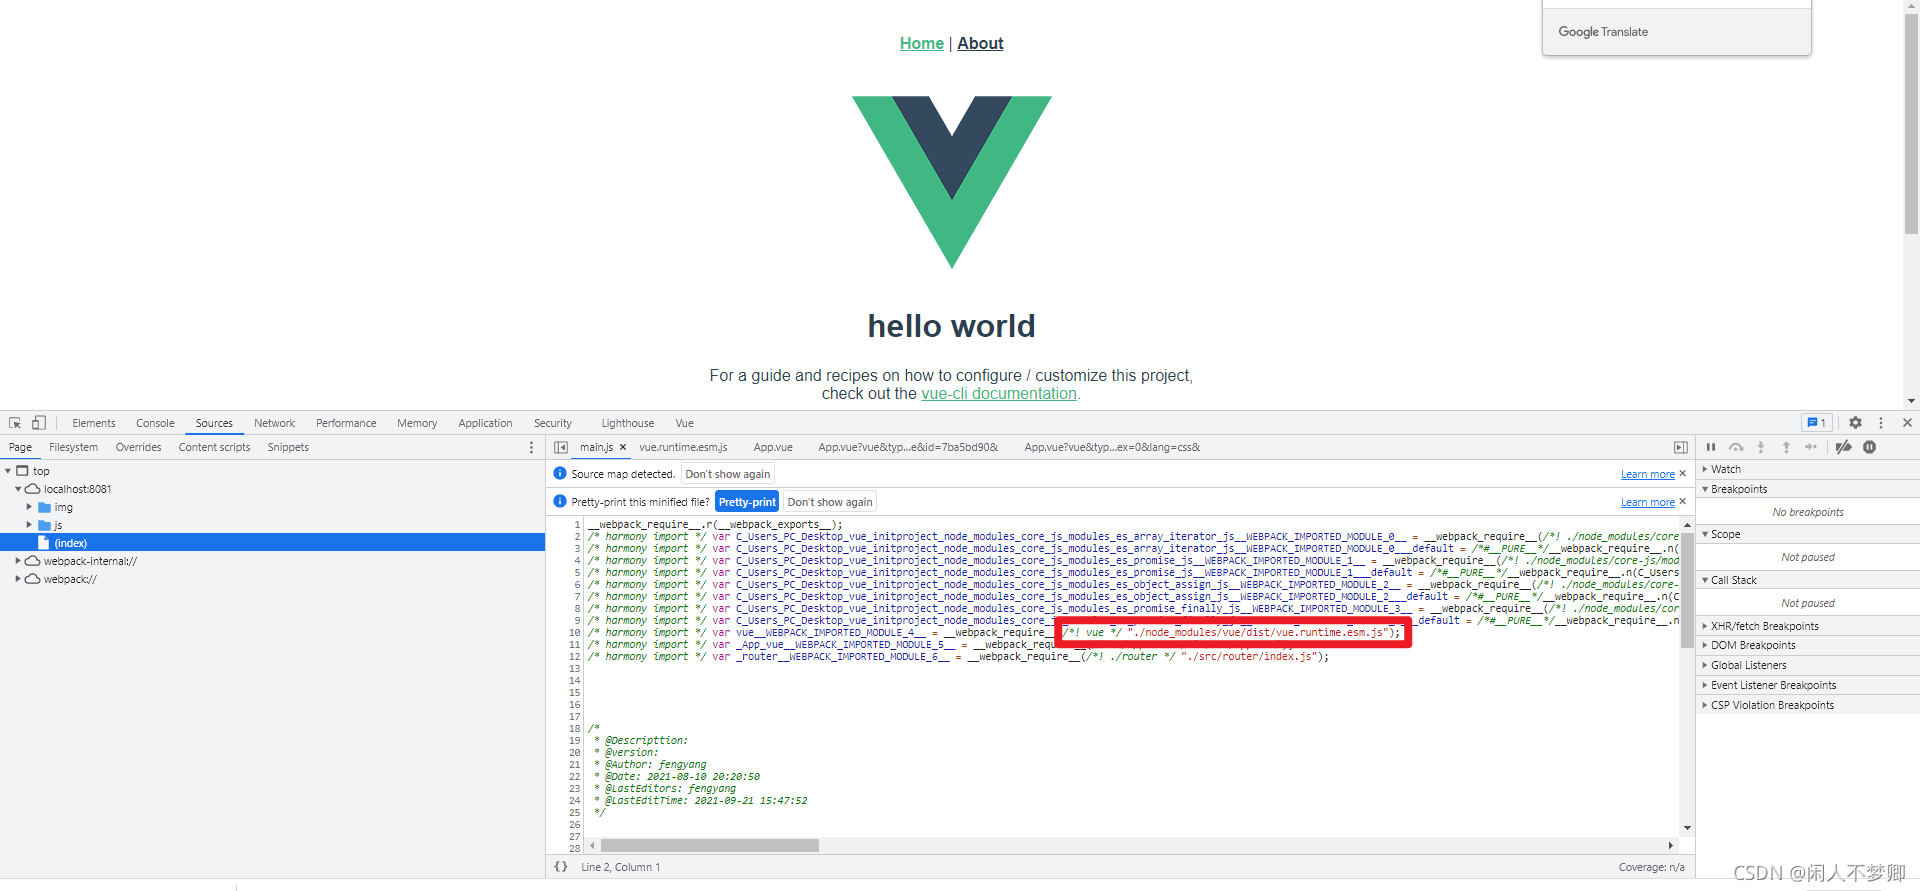This screenshot has height=891, width=1920.
Task: Open the Home link on page
Action: (x=921, y=43)
